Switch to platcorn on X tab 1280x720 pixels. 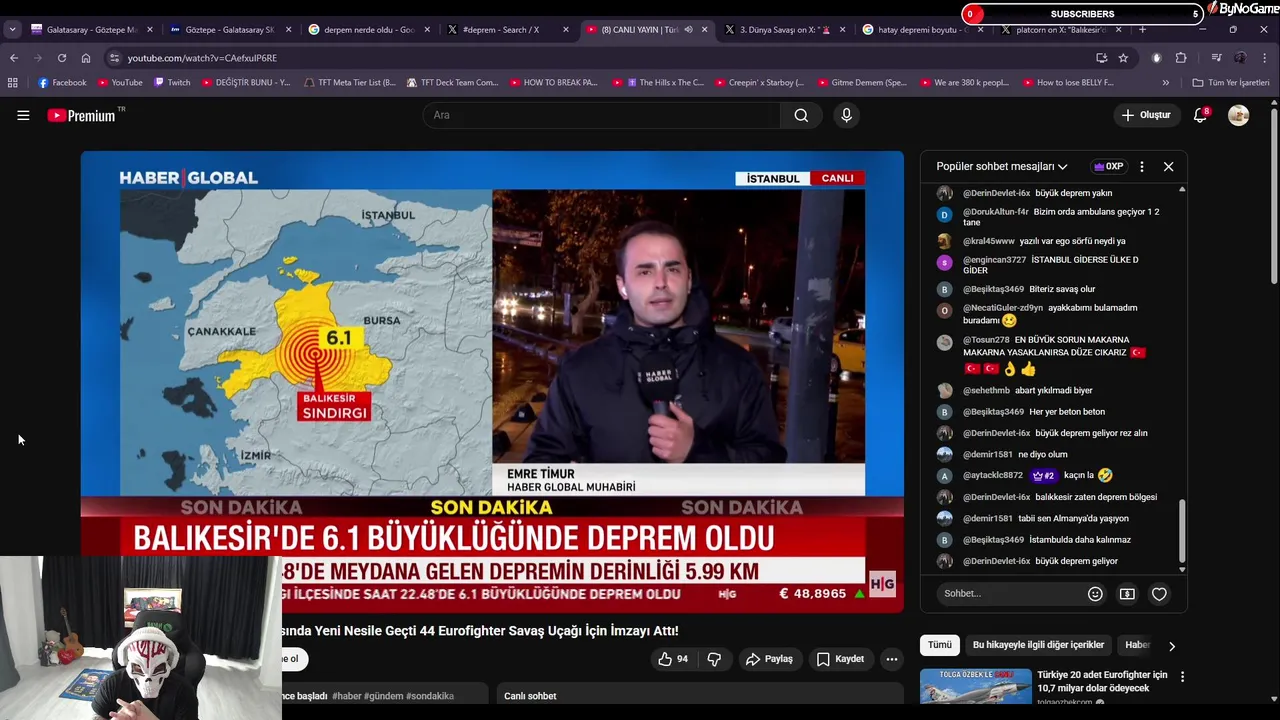click(x=1060, y=30)
